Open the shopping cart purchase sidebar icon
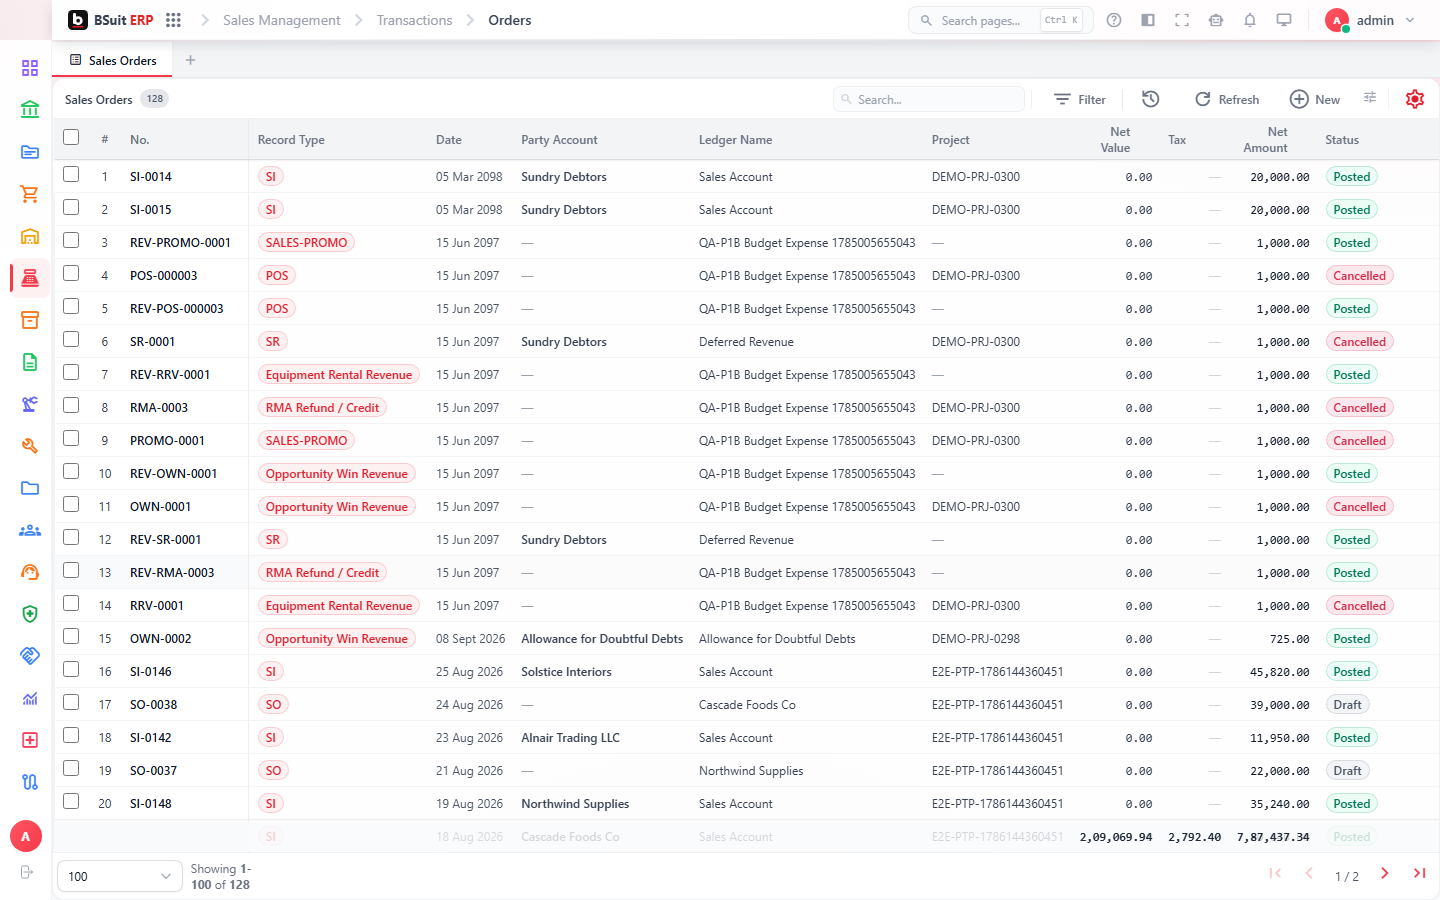This screenshot has width=1440, height=900. tap(30, 194)
